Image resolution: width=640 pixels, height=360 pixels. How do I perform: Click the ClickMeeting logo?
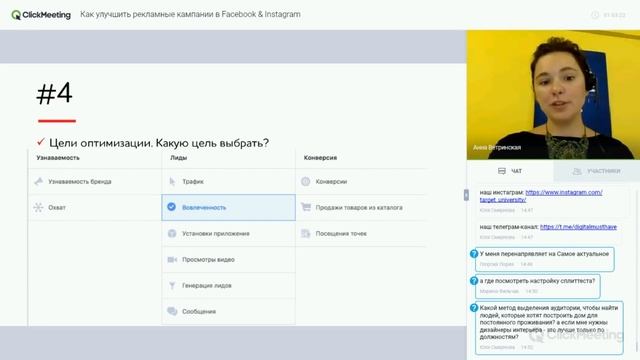coord(41,15)
